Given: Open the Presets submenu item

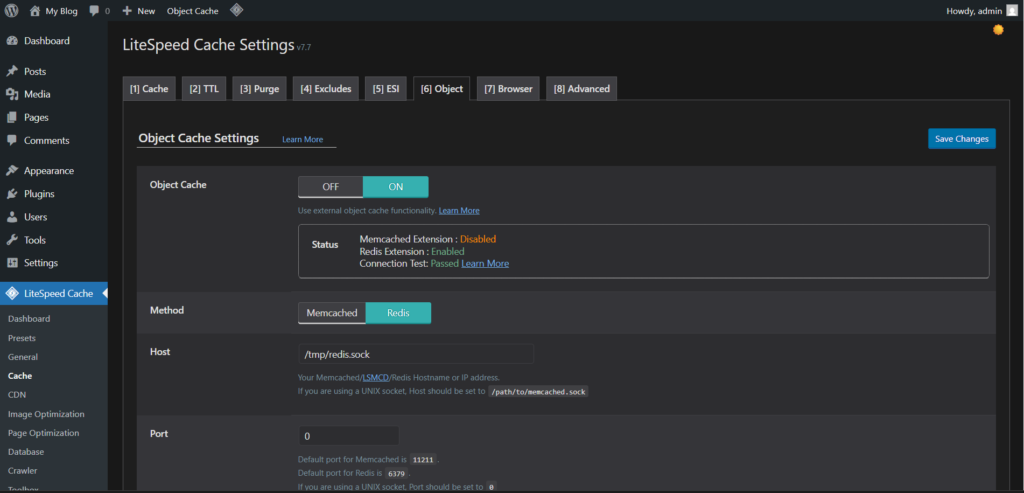Looking at the screenshot, I should [x=22, y=338].
